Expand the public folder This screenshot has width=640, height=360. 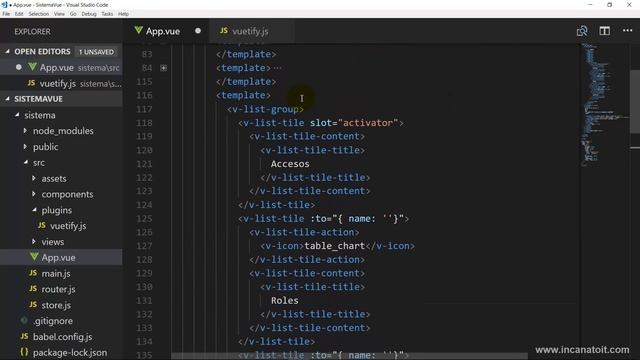point(25,147)
